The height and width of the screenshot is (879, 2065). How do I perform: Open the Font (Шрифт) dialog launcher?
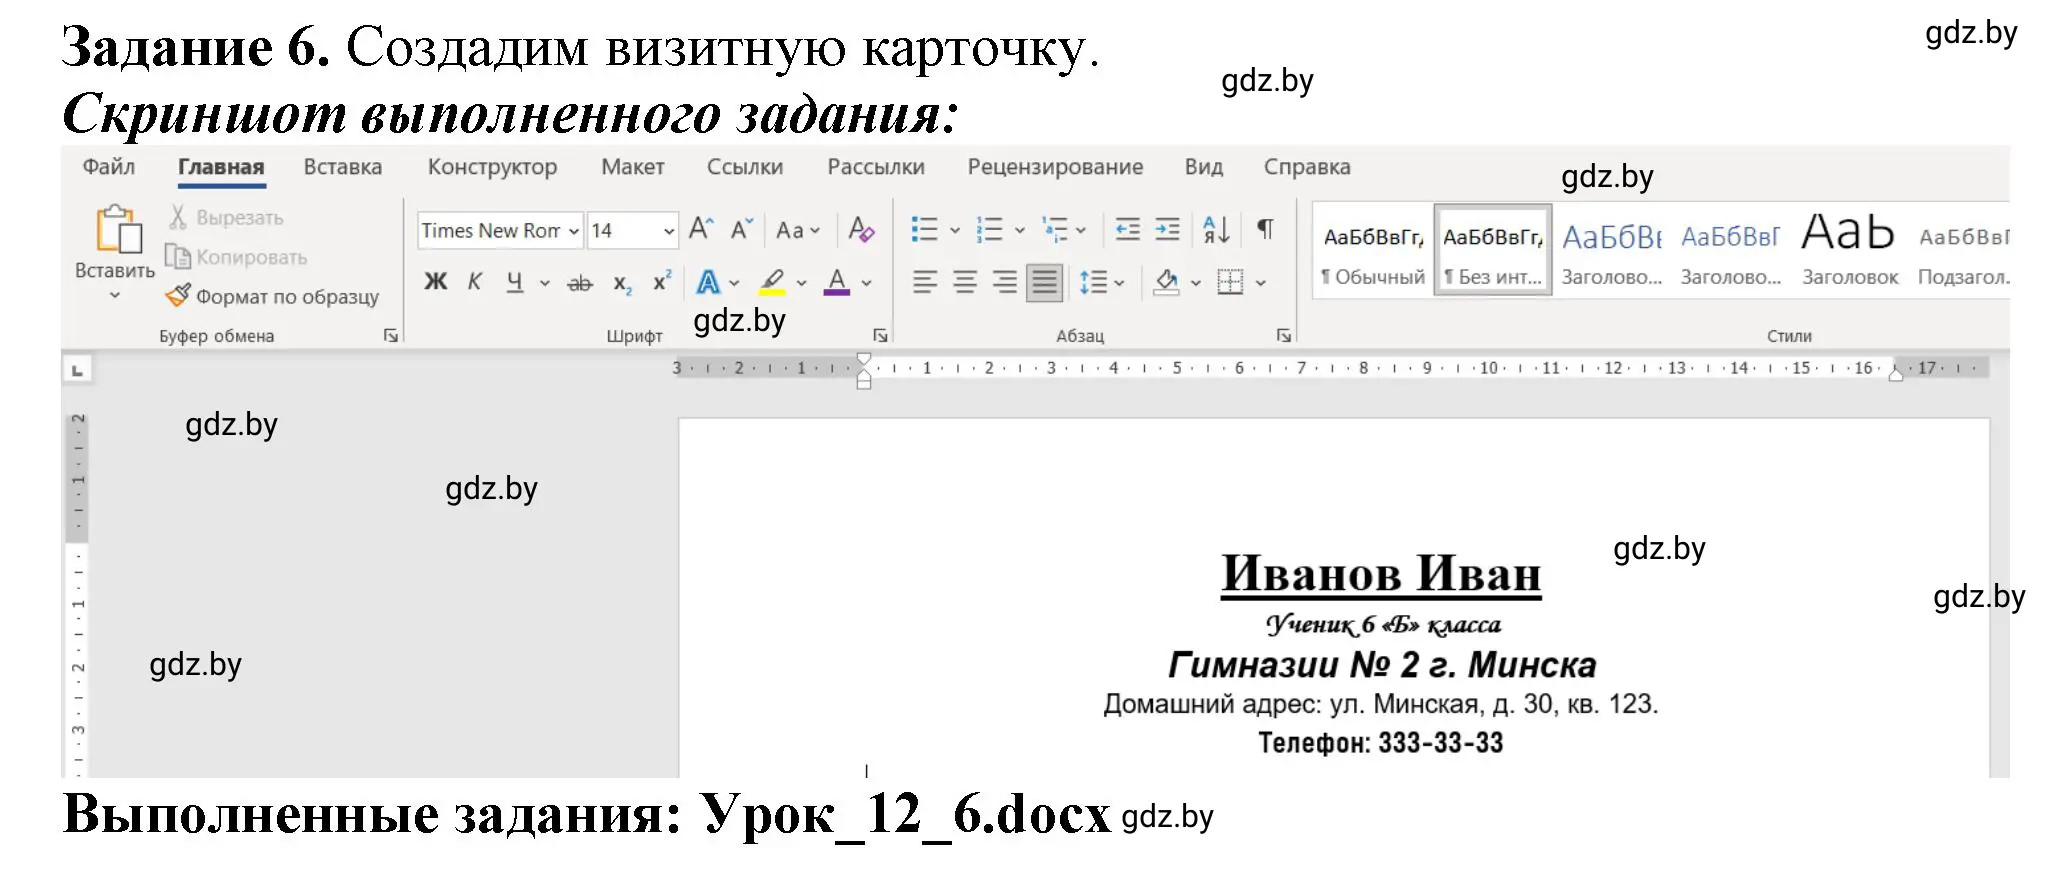point(880,336)
